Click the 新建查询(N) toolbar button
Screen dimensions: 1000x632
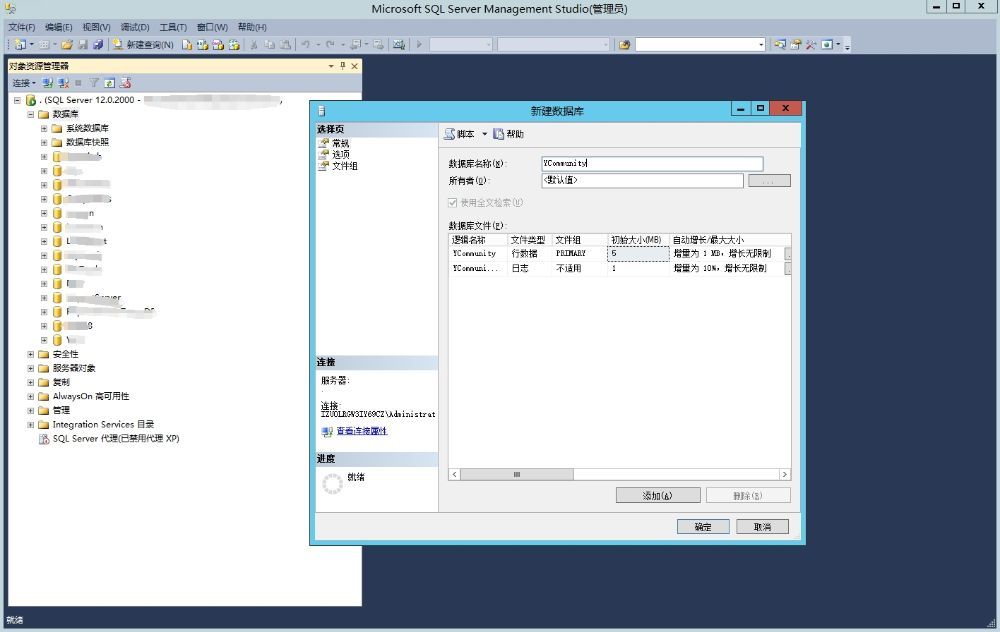[143, 45]
